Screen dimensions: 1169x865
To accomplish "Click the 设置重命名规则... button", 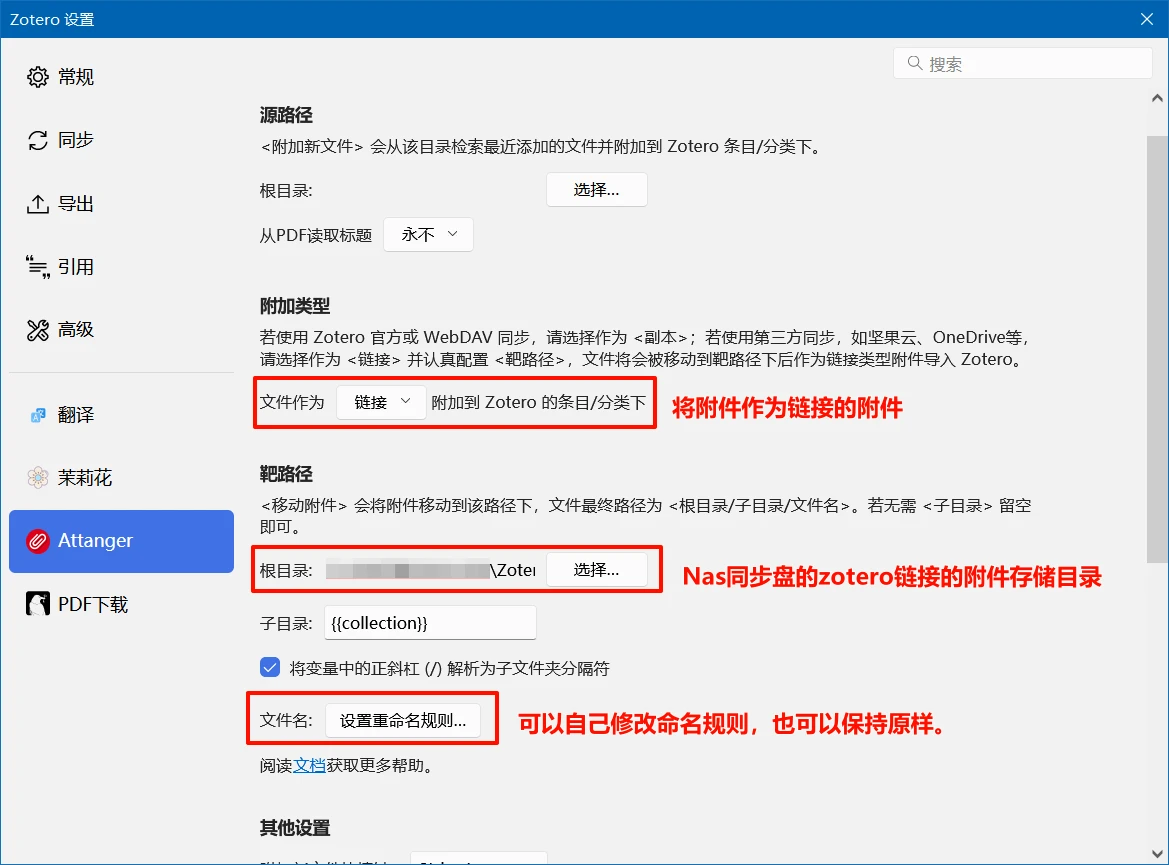I will [403, 720].
